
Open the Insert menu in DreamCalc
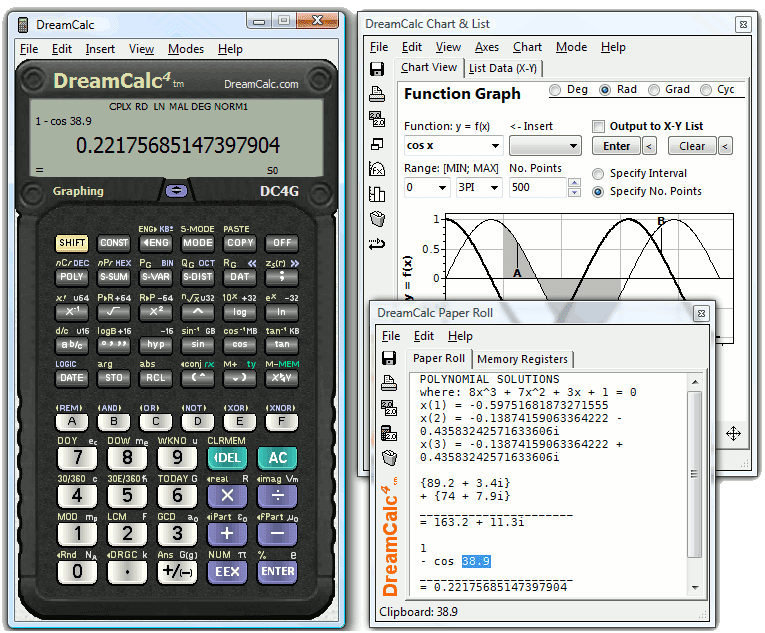tap(100, 49)
